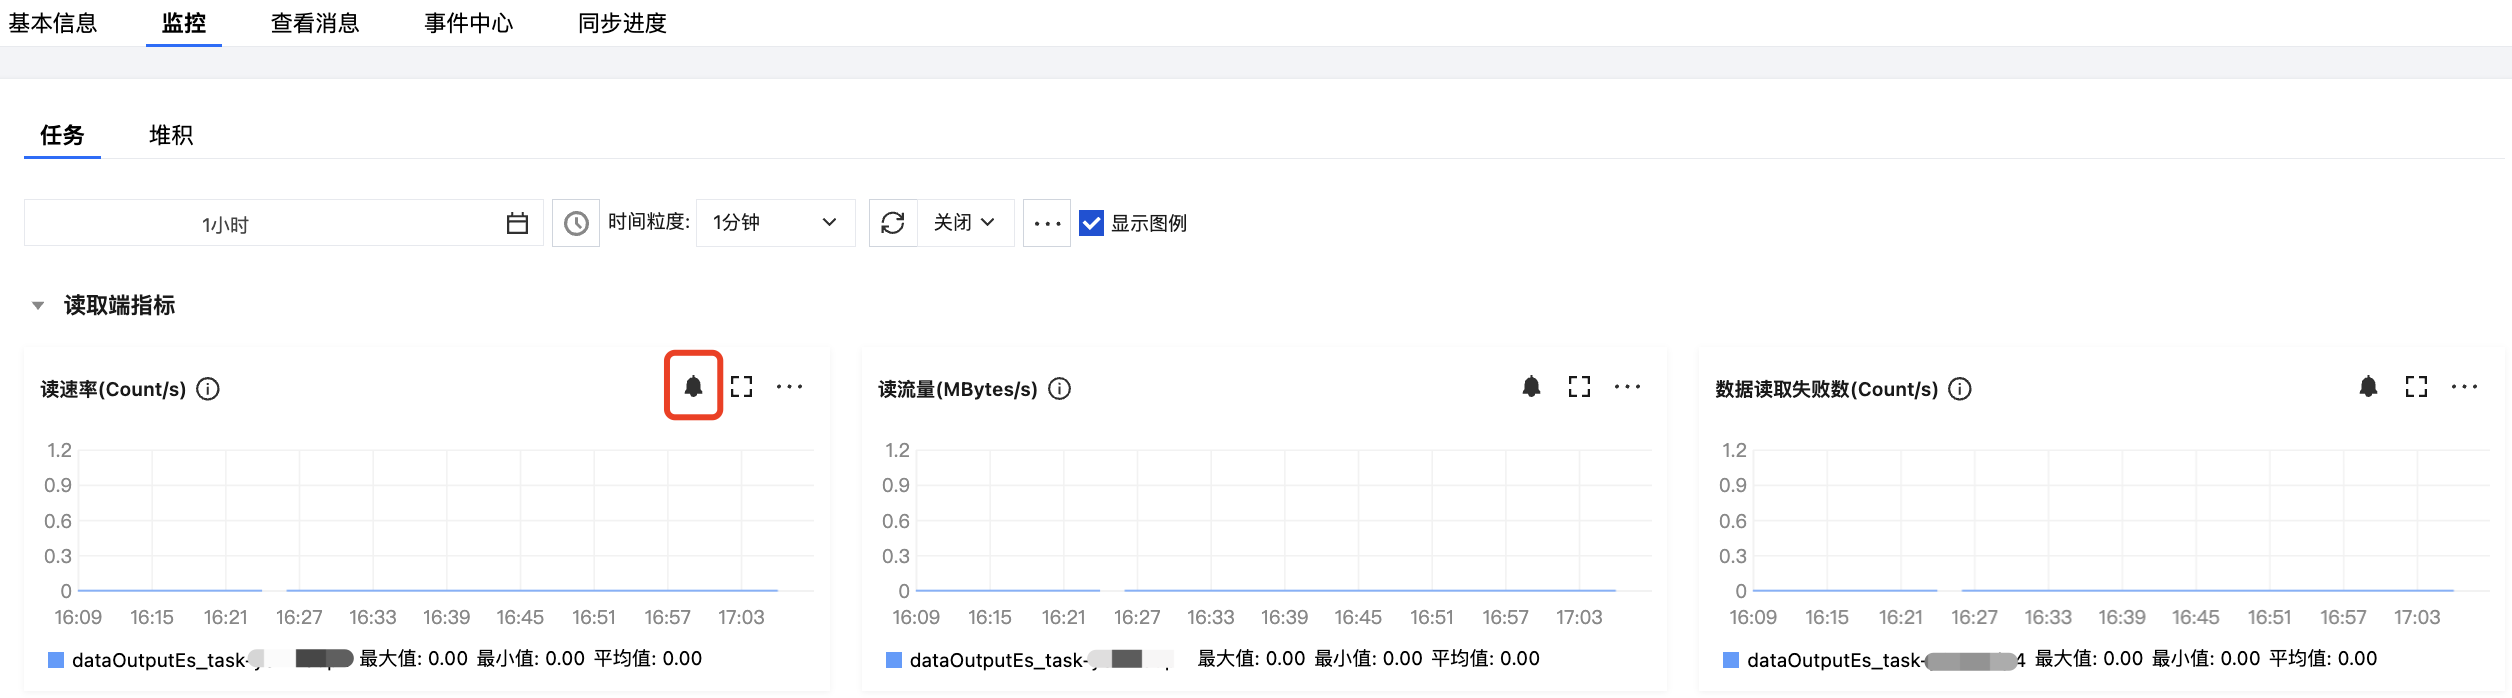Select the 任务 sub-tab
The image size is (2512, 698).
pyautogui.click(x=62, y=135)
